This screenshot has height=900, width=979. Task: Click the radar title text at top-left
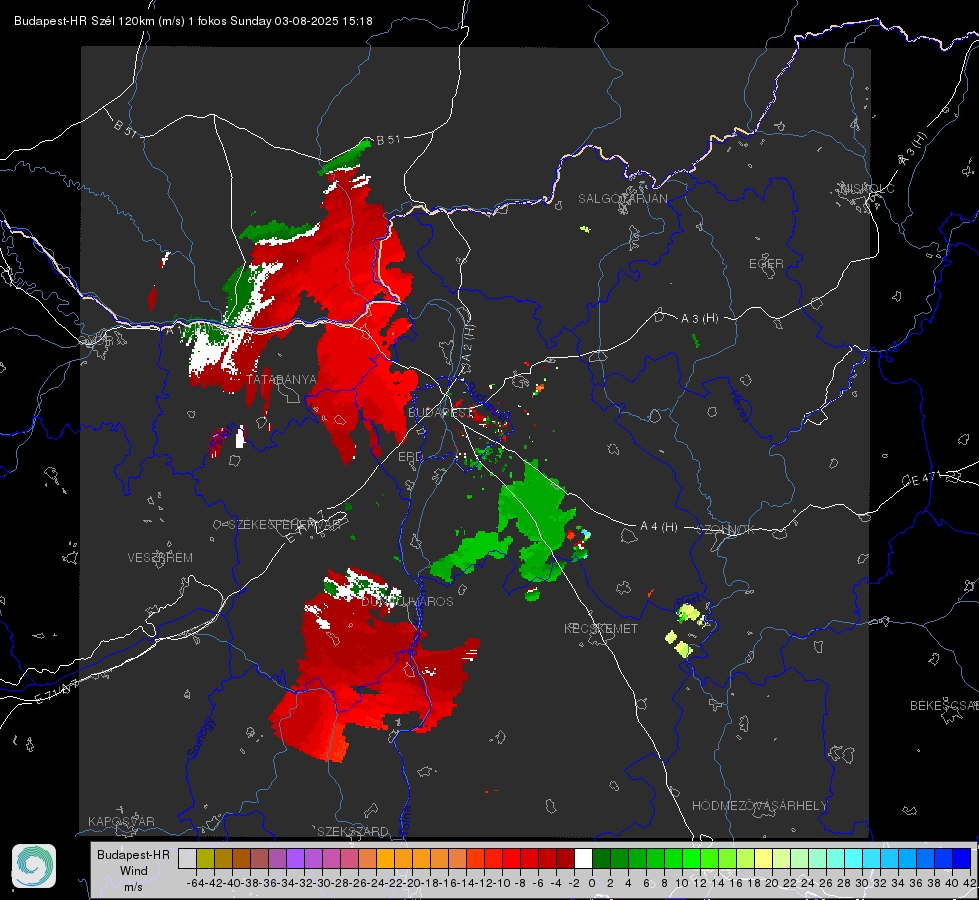[193, 21]
